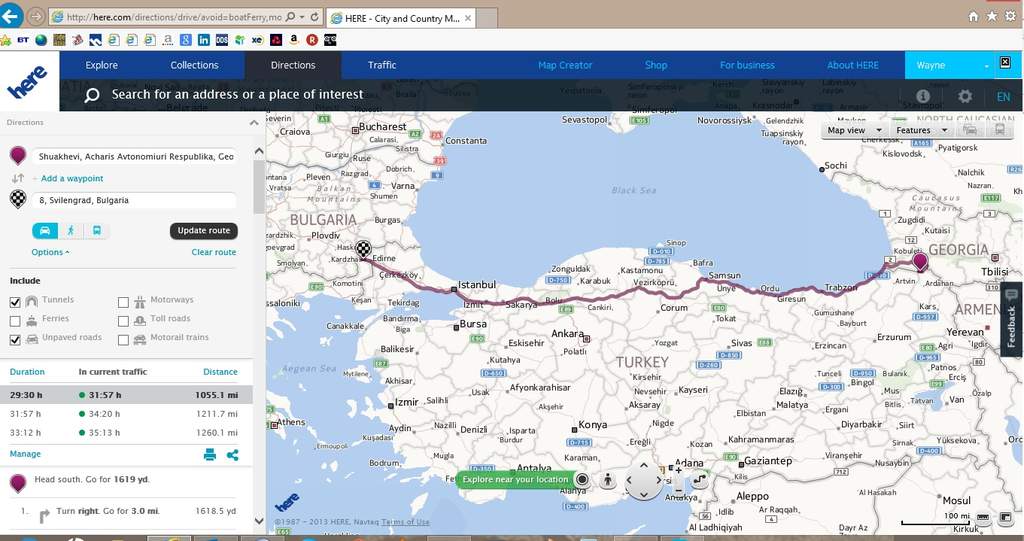Image resolution: width=1024 pixels, height=541 pixels.
Task: Collapse the Options expander
Action: (x=50, y=252)
